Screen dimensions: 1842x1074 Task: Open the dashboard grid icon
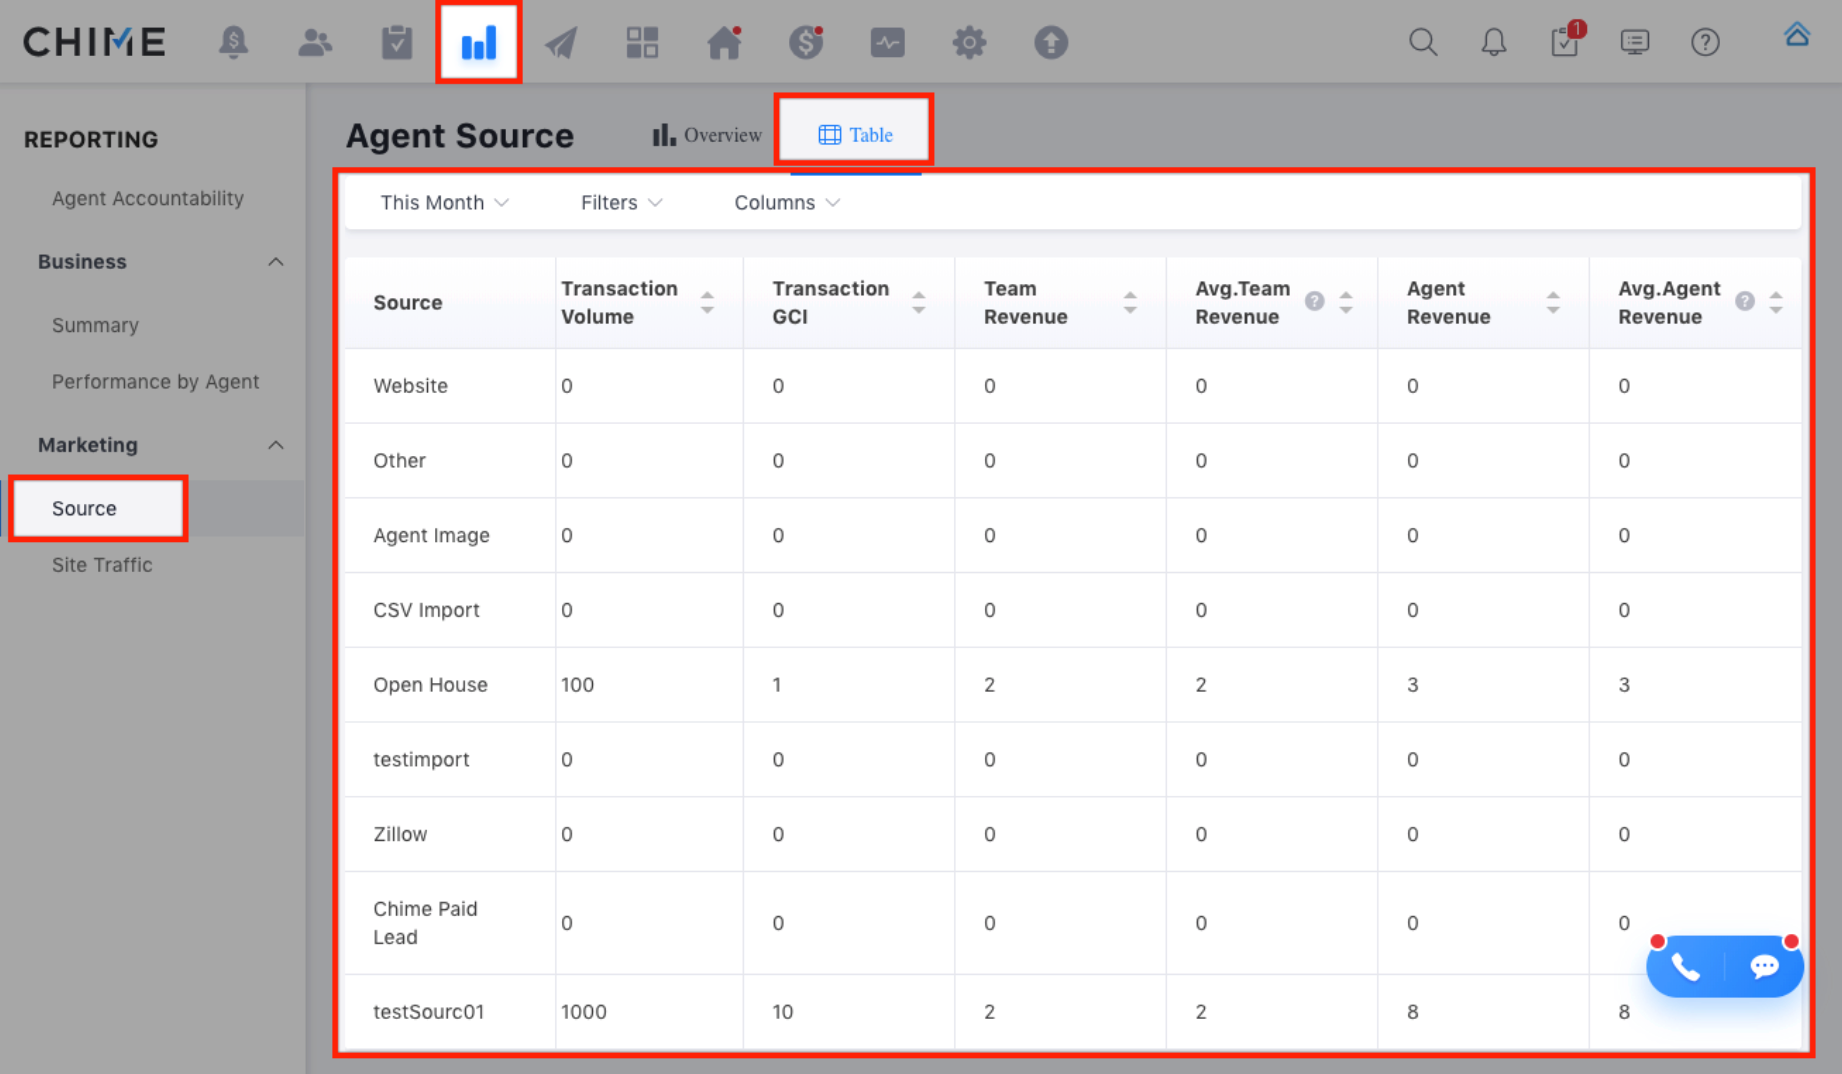(642, 42)
